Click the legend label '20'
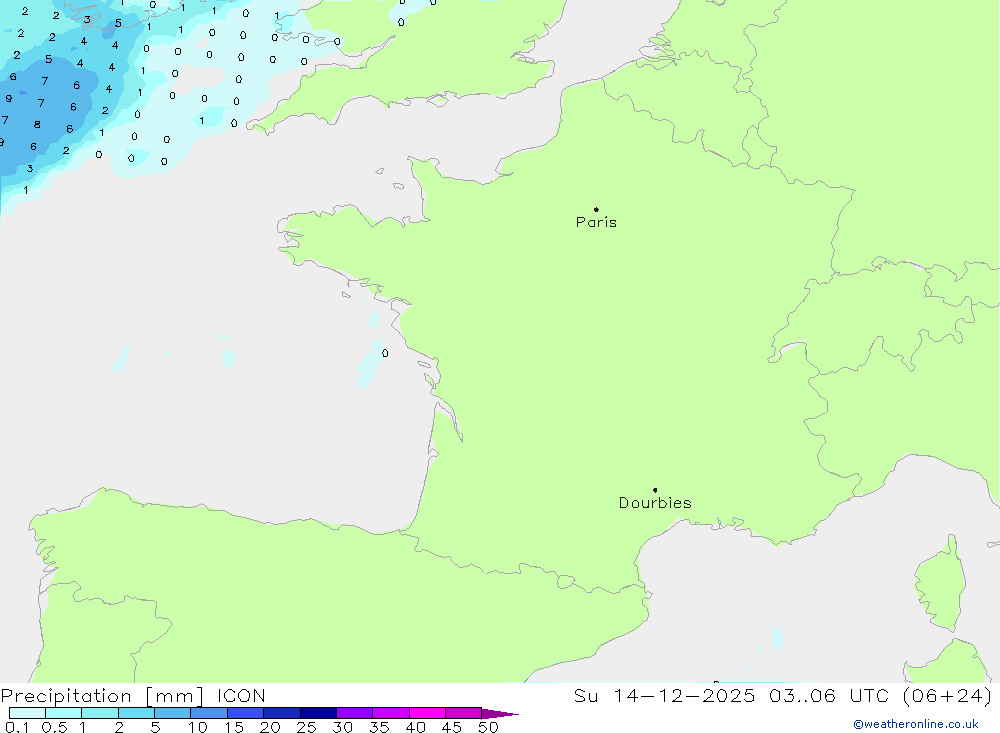This screenshot has height=733, width=1000. pyautogui.click(x=270, y=727)
